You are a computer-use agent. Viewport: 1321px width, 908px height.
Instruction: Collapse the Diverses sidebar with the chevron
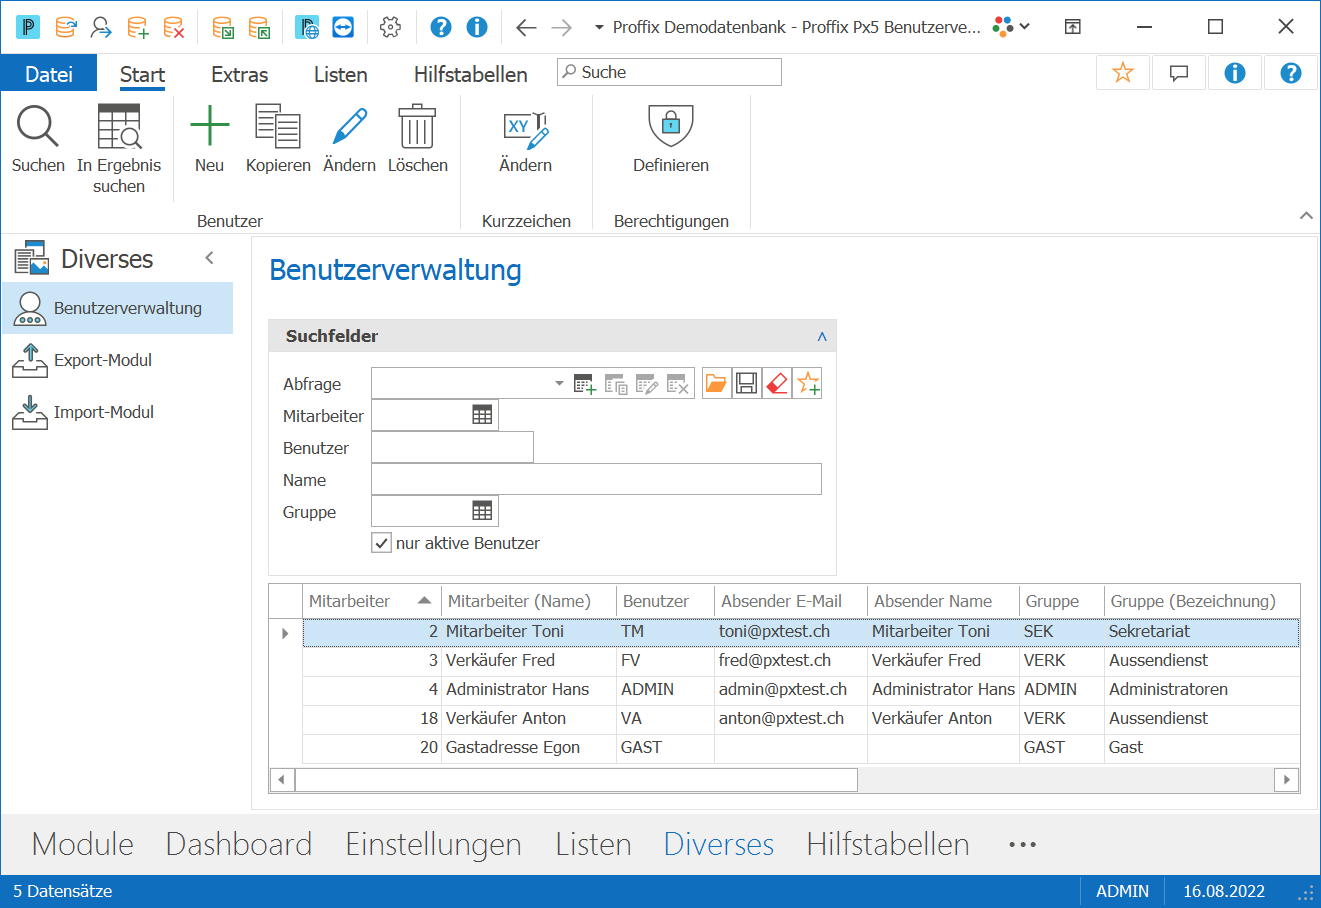[210, 258]
